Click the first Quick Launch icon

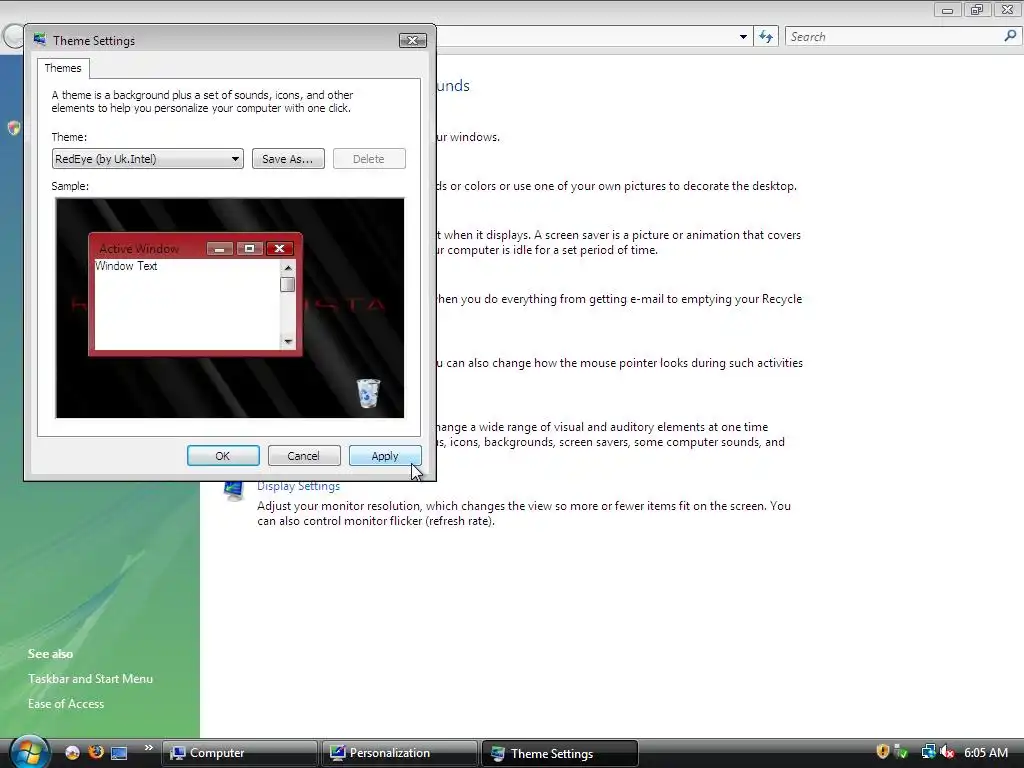(x=72, y=752)
